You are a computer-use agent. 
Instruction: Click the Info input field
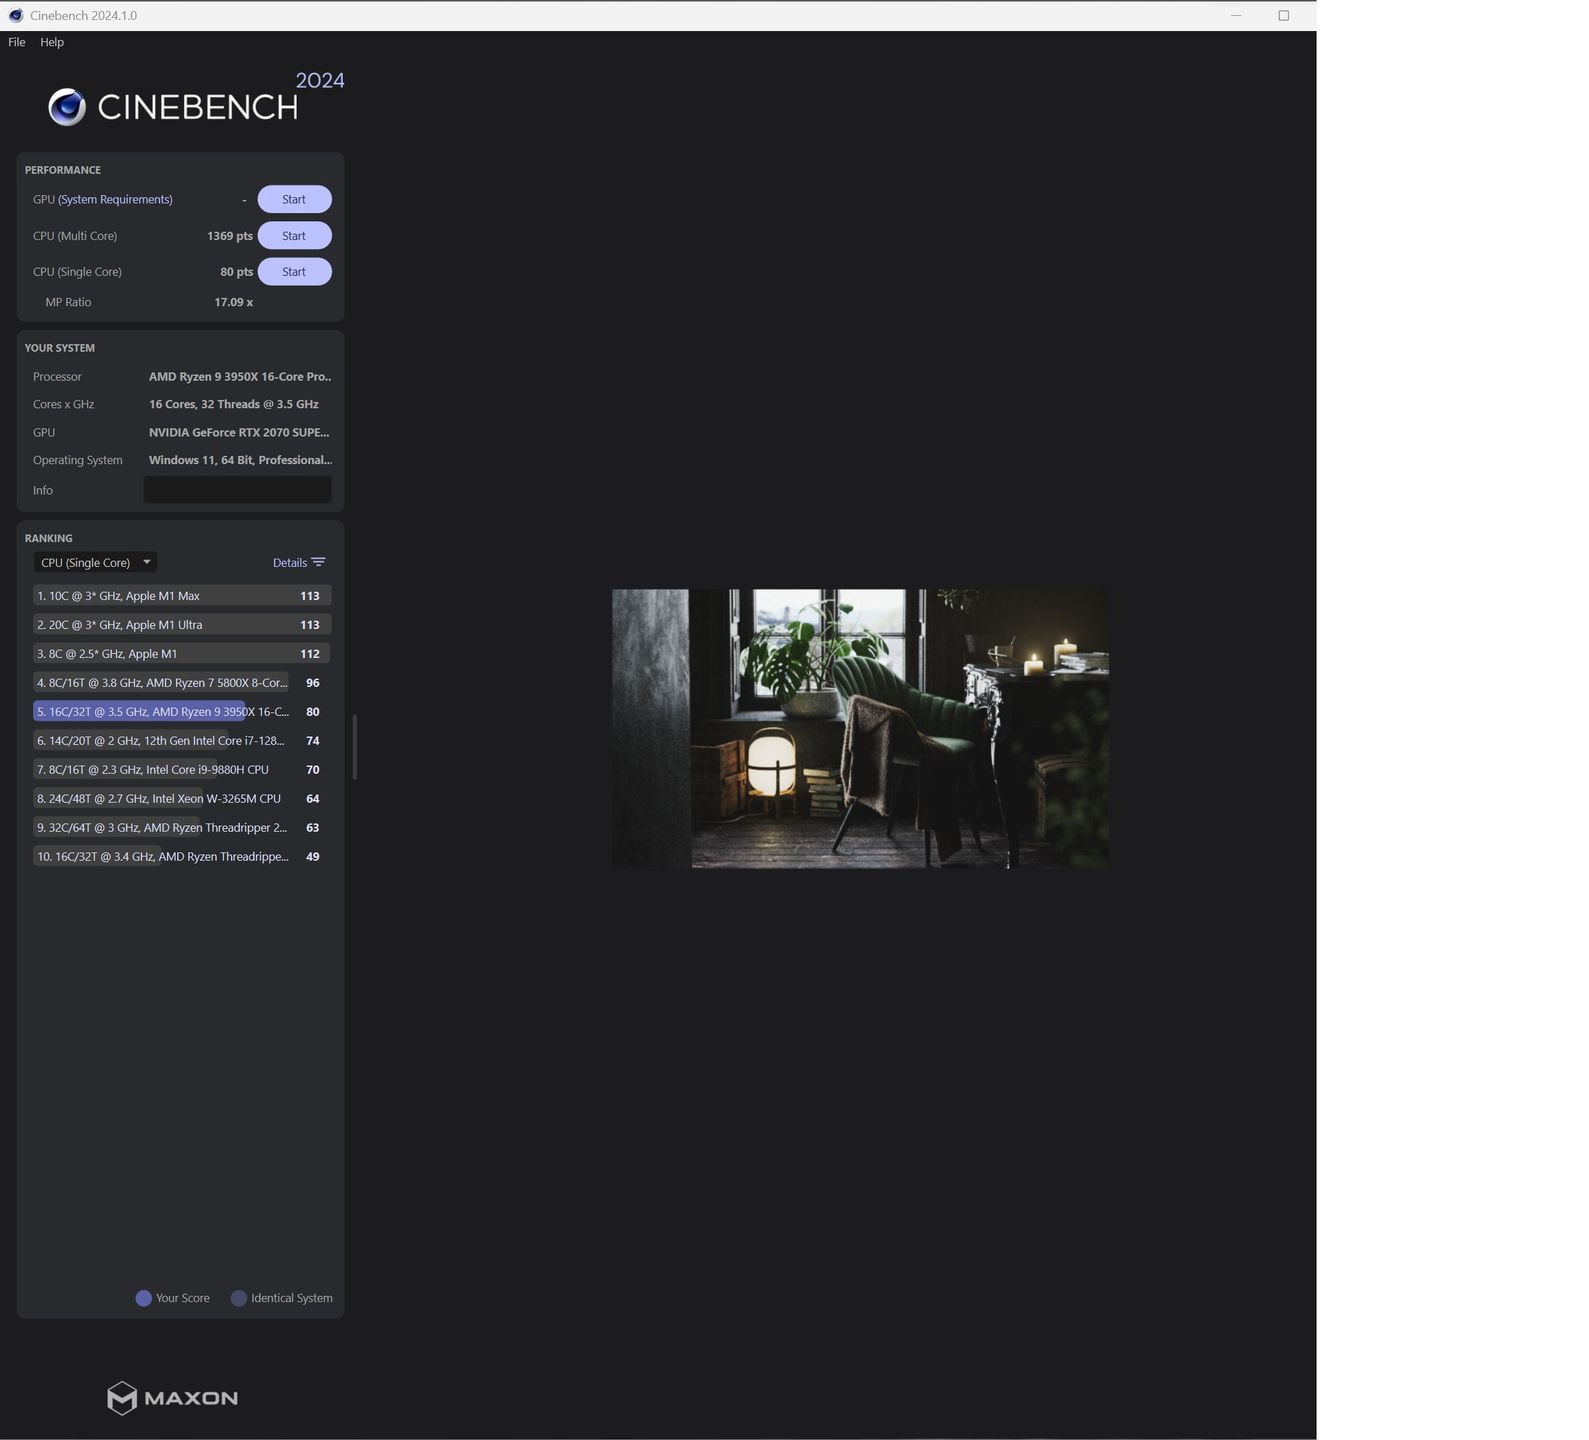(238, 490)
